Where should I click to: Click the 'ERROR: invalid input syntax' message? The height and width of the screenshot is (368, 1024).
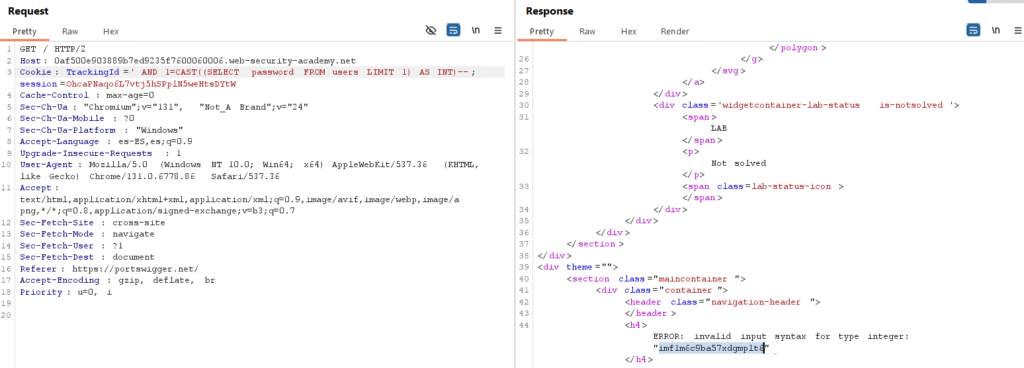tap(780, 337)
